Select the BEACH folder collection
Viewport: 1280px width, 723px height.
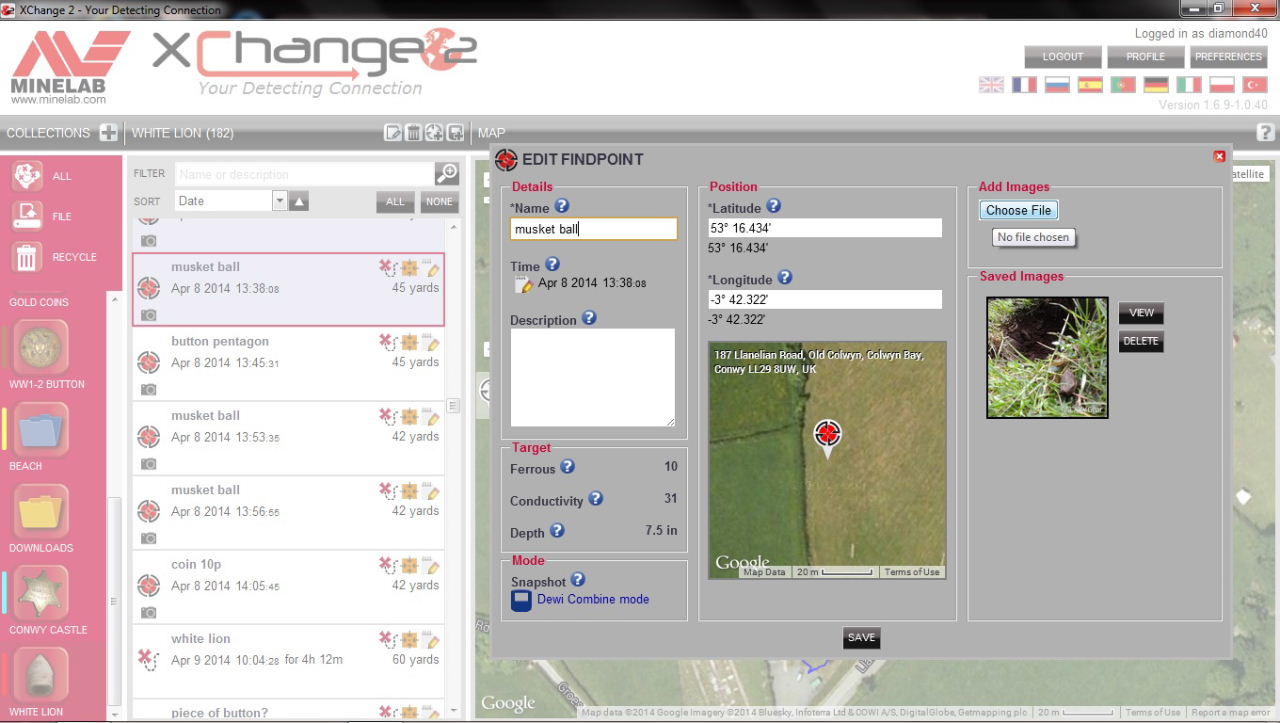point(41,430)
